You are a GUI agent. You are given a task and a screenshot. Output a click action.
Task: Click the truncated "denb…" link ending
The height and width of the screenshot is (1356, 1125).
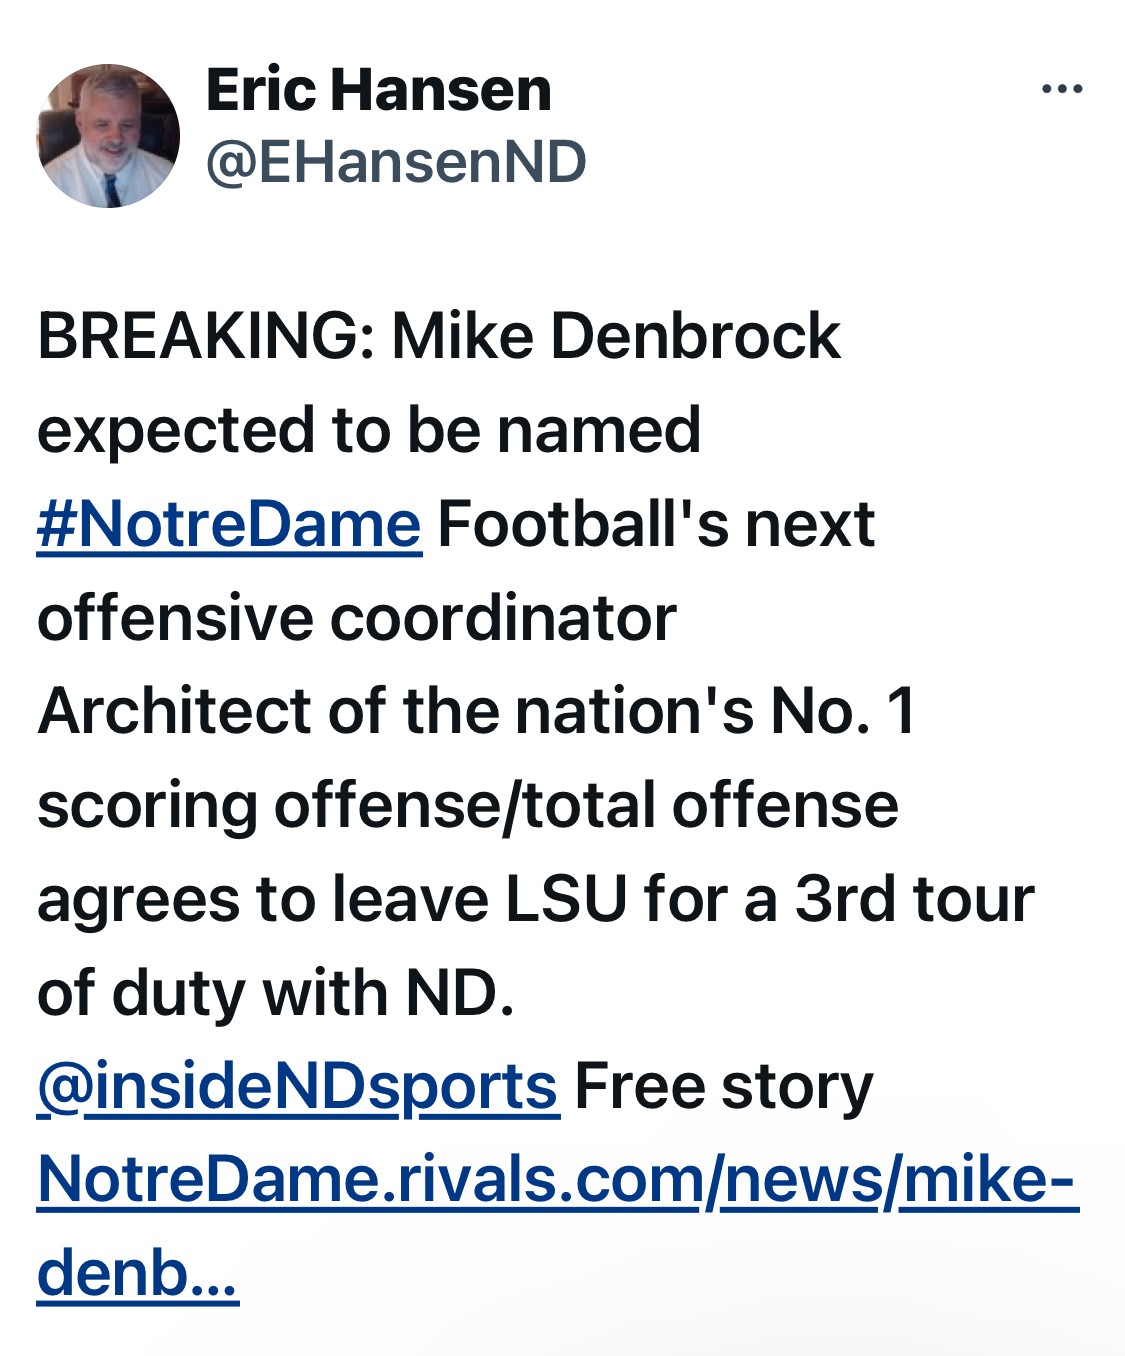pyautogui.click(x=137, y=1274)
